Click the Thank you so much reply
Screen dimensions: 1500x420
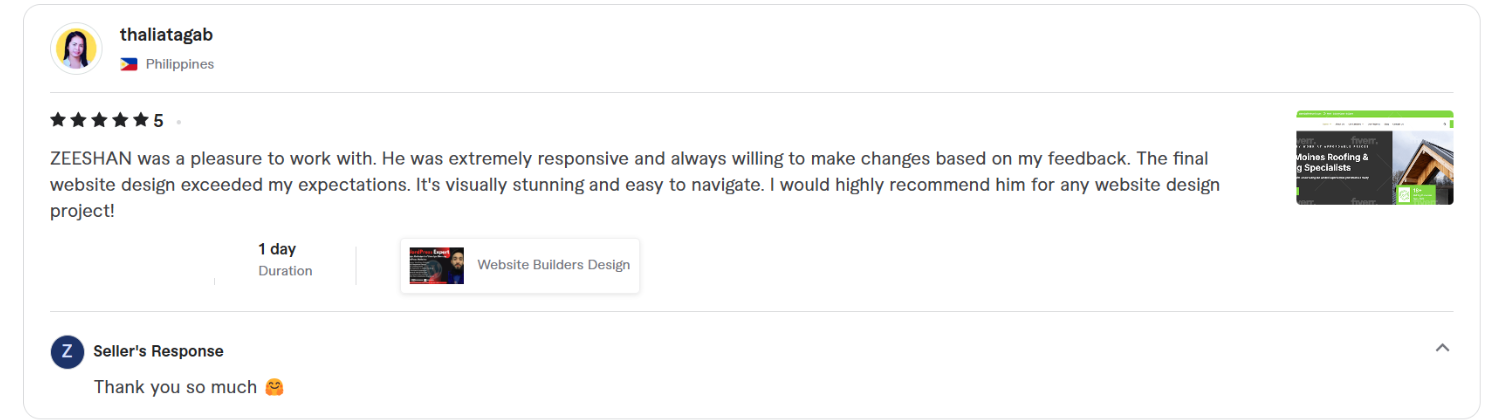coord(176,387)
